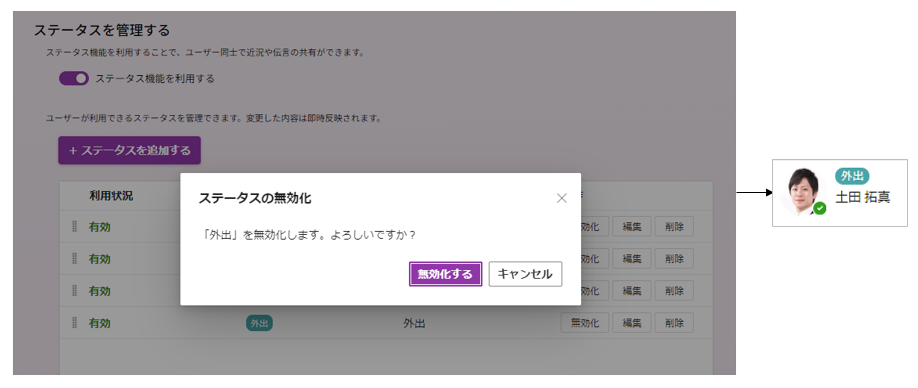Click 削除 in the 外出 row

[x=674, y=322]
